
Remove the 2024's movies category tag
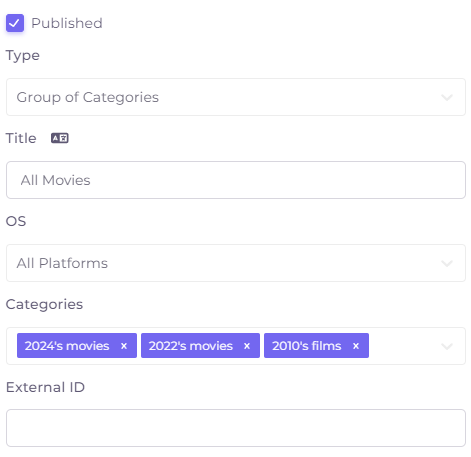pyautogui.click(x=124, y=346)
